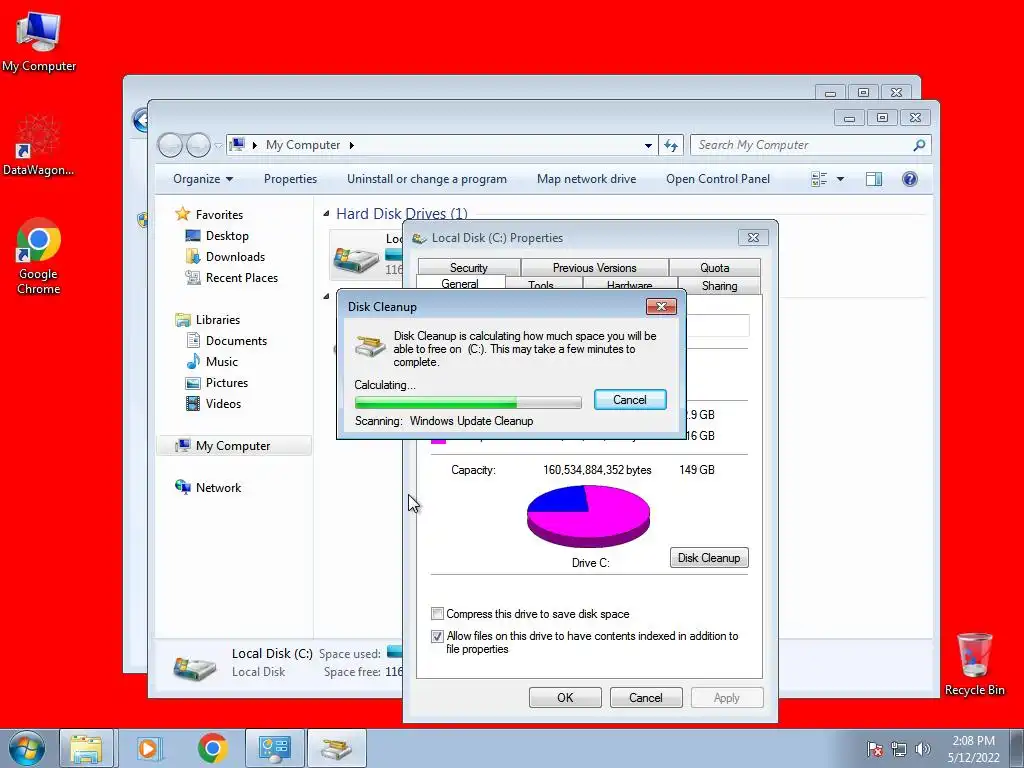Switch to the Previous Versions tab

[x=594, y=268]
